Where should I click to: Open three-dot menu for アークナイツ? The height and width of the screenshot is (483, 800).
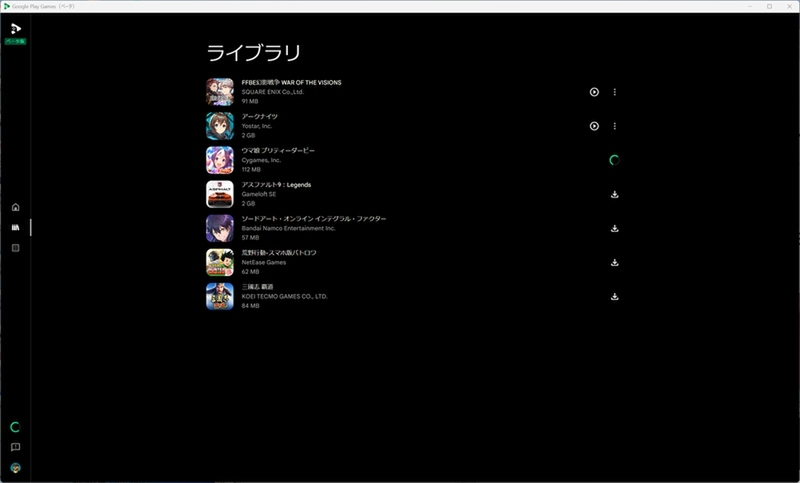pyautogui.click(x=615, y=126)
